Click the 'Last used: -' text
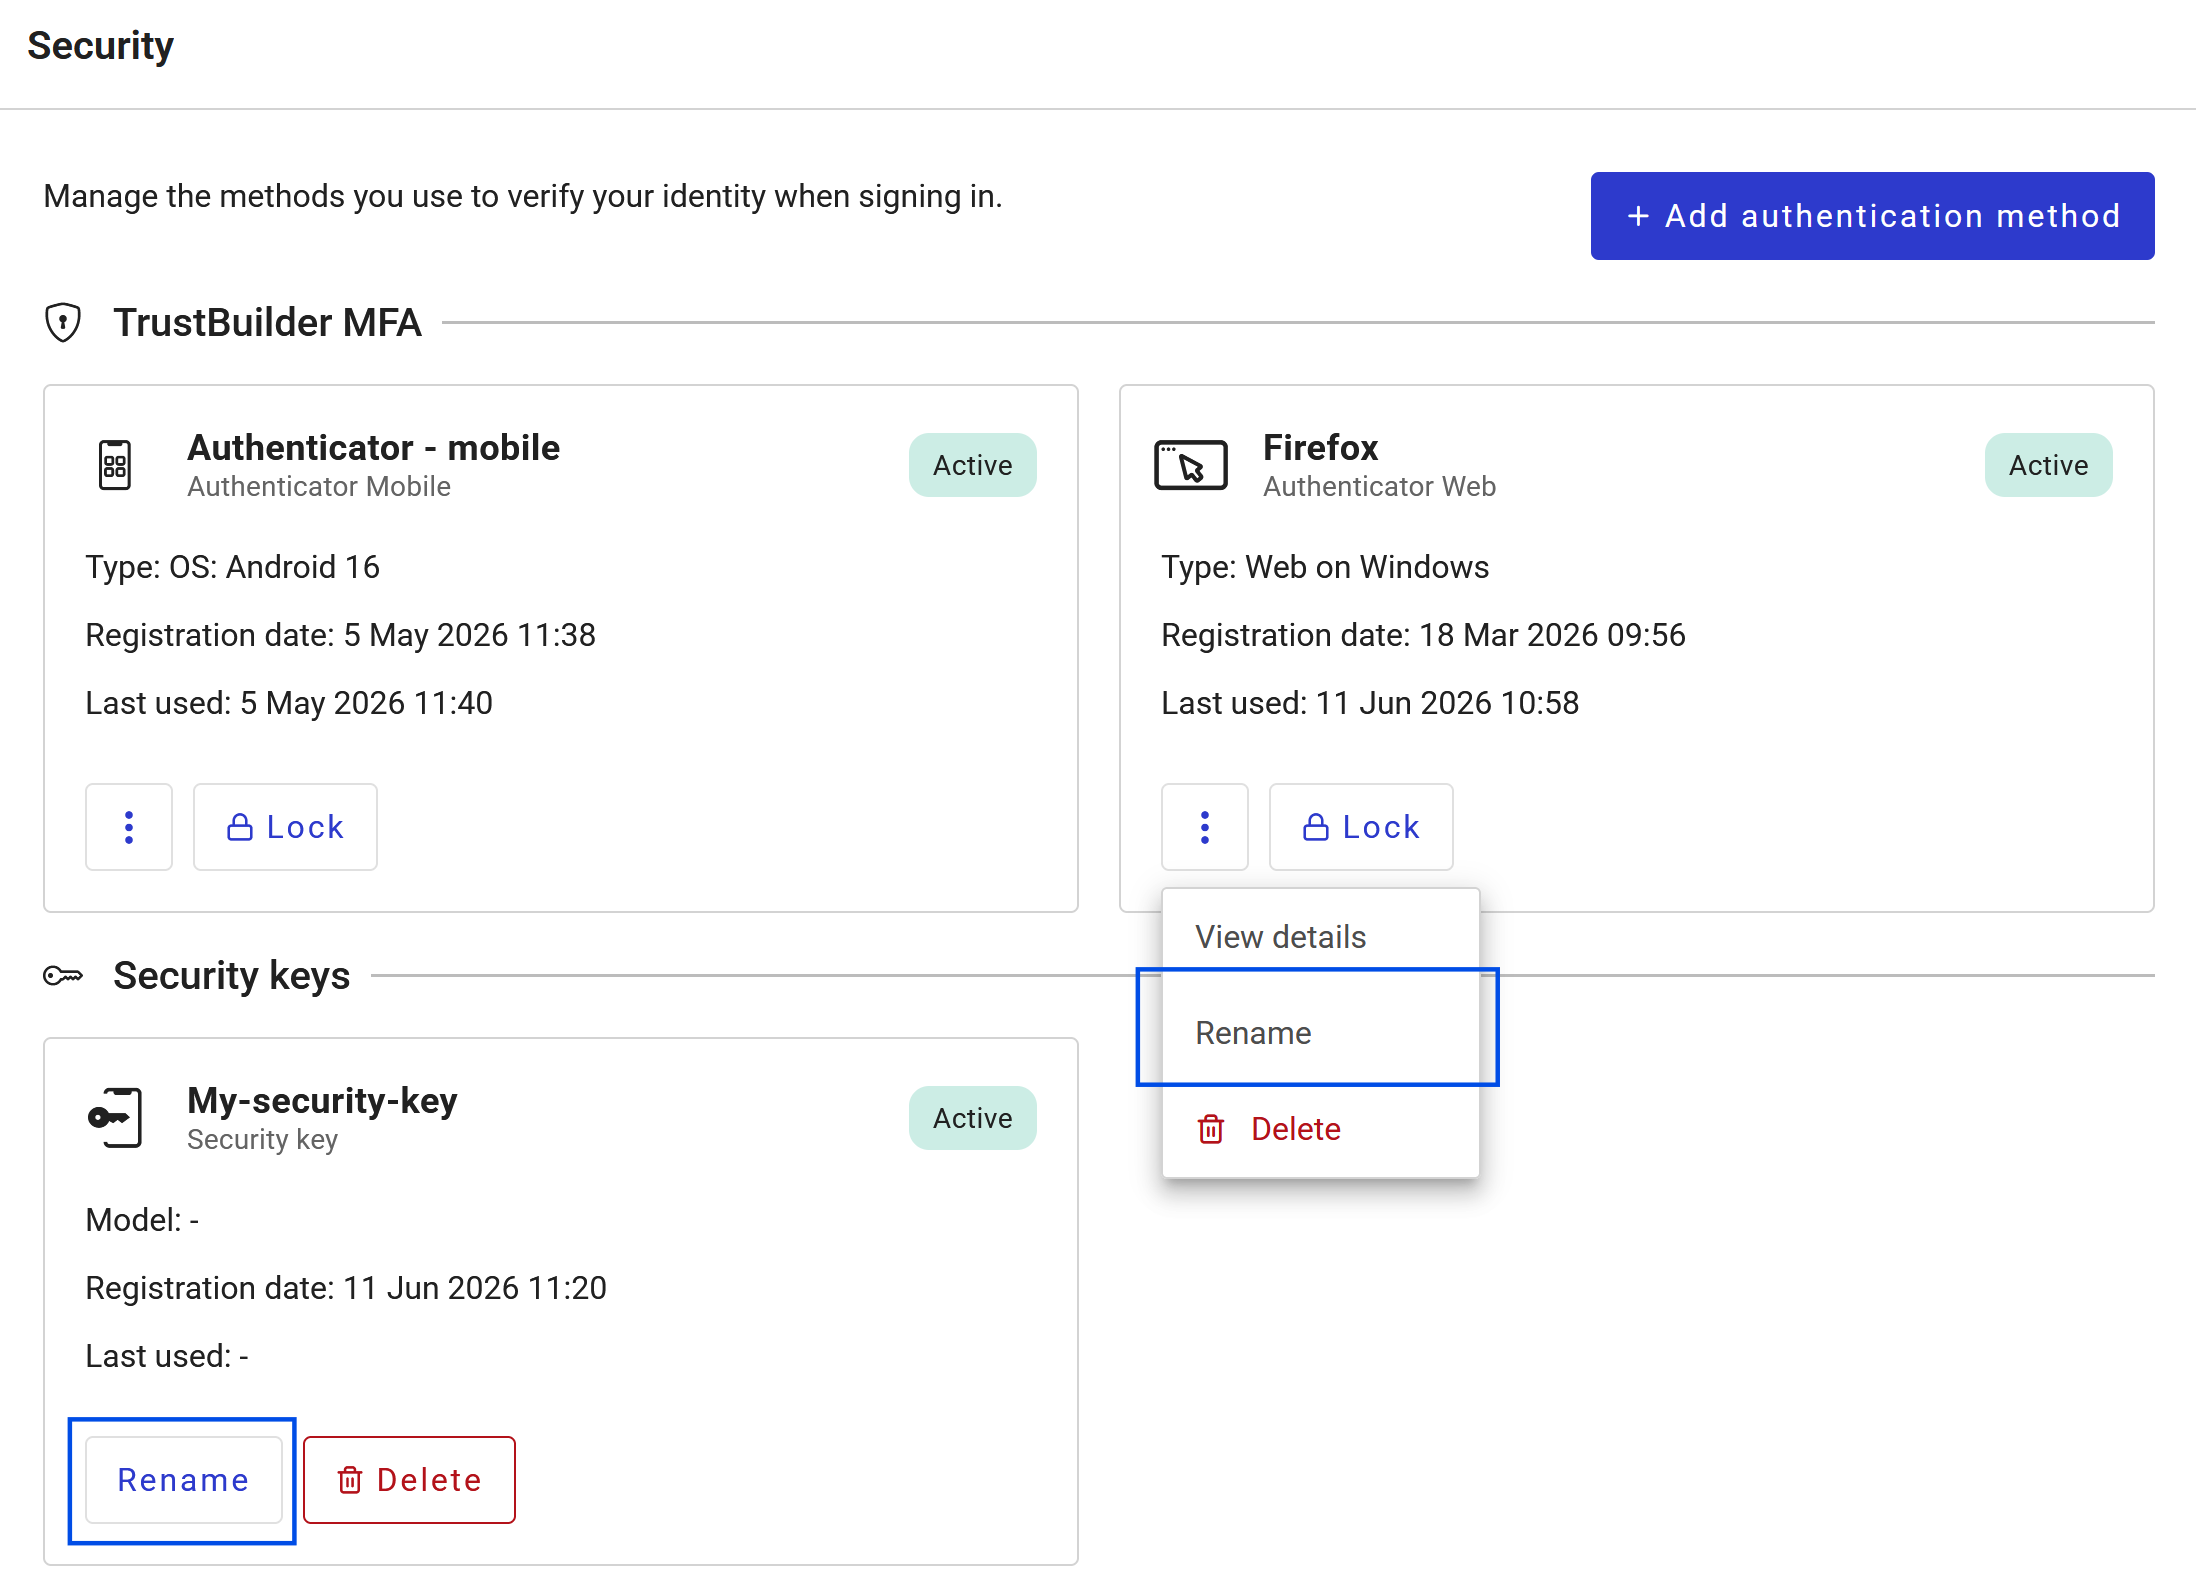This screenshot has height=1581, width=2196. 167,1356
